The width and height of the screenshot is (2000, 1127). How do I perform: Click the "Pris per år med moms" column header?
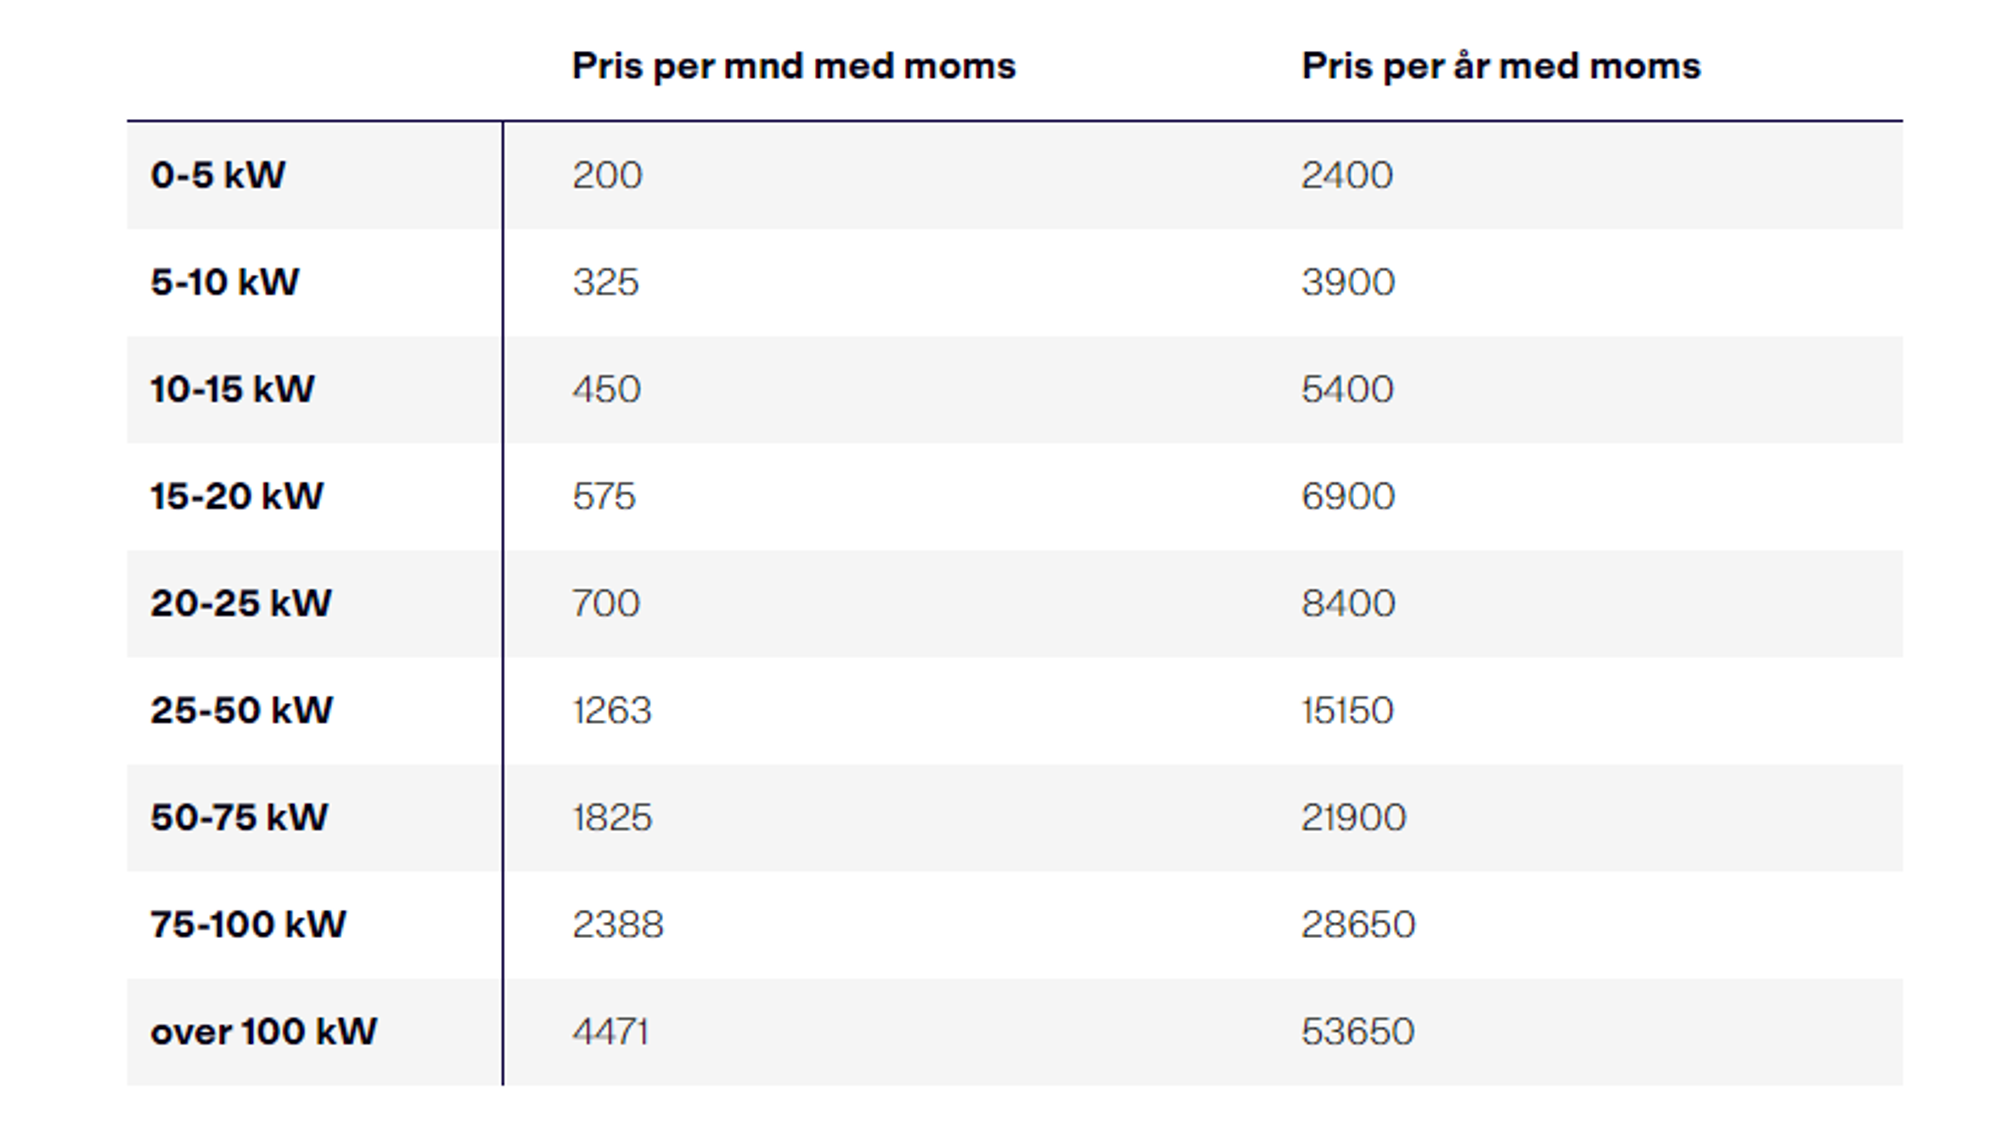click(1500, 66)
